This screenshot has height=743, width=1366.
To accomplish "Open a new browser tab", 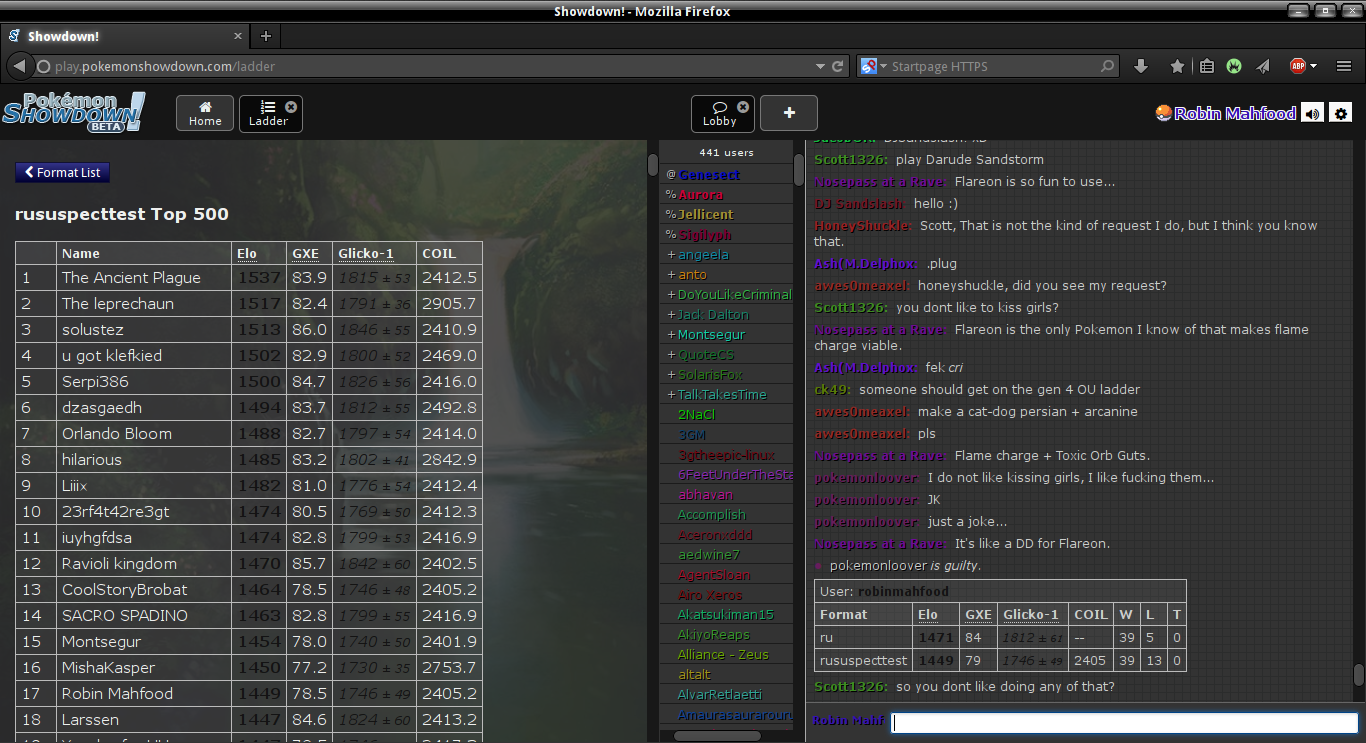I will tap(265, 36).
